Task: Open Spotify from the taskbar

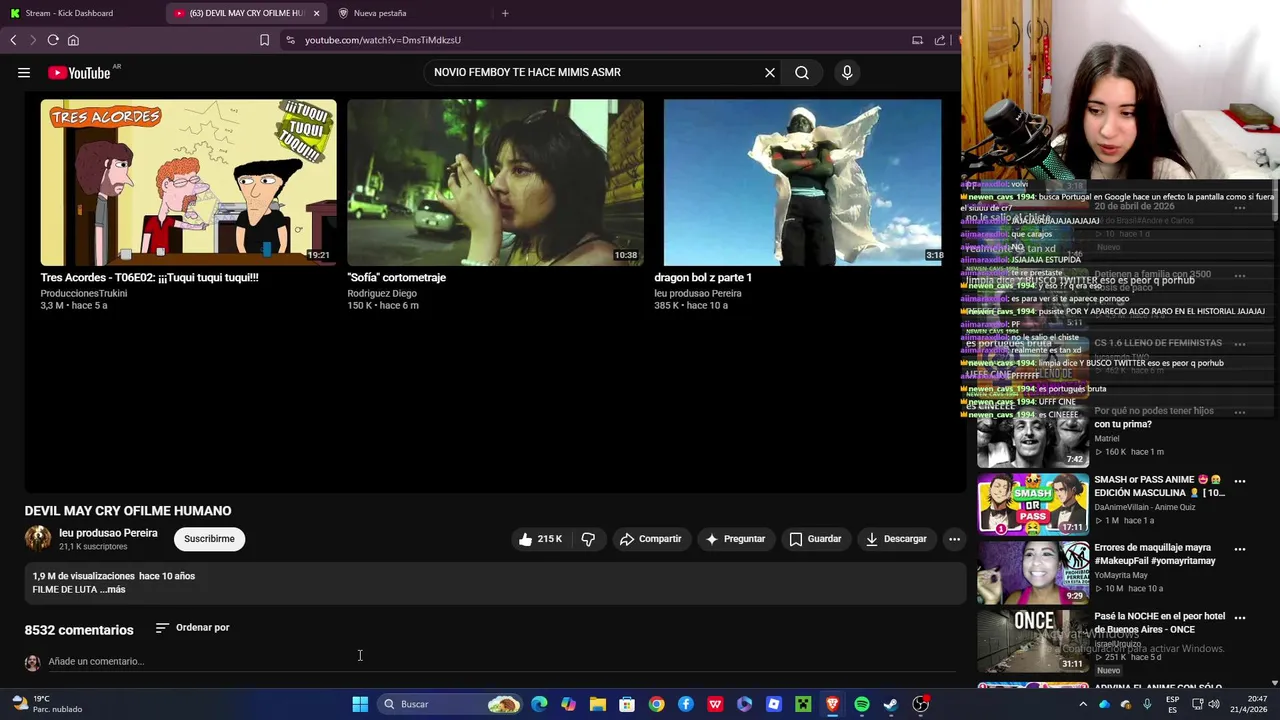Action: [x=862, y=704]
